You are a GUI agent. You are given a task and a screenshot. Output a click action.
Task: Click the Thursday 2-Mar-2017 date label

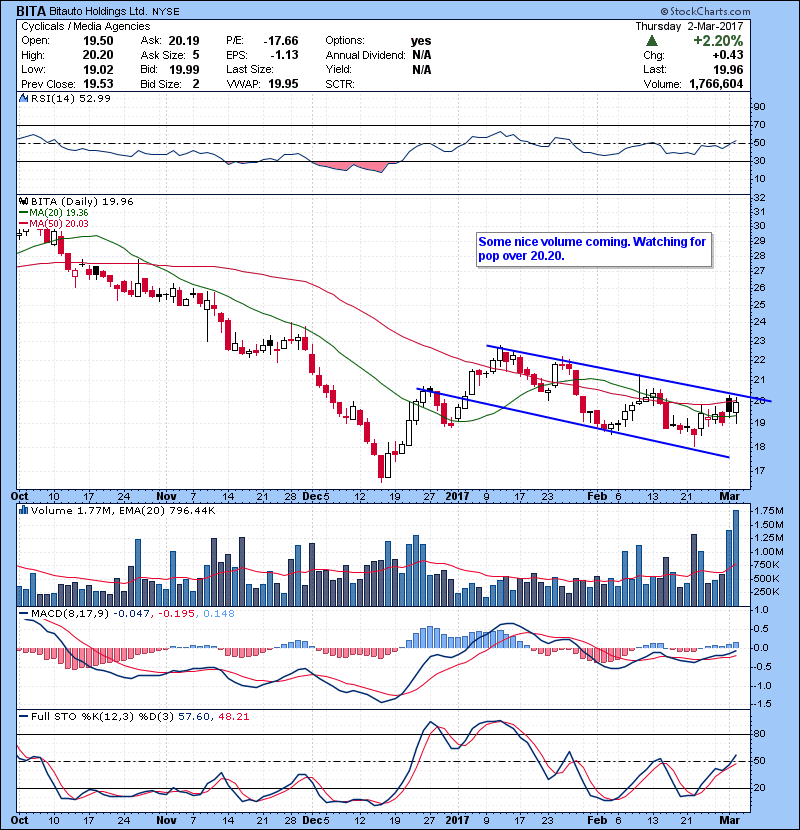point(689,26)
